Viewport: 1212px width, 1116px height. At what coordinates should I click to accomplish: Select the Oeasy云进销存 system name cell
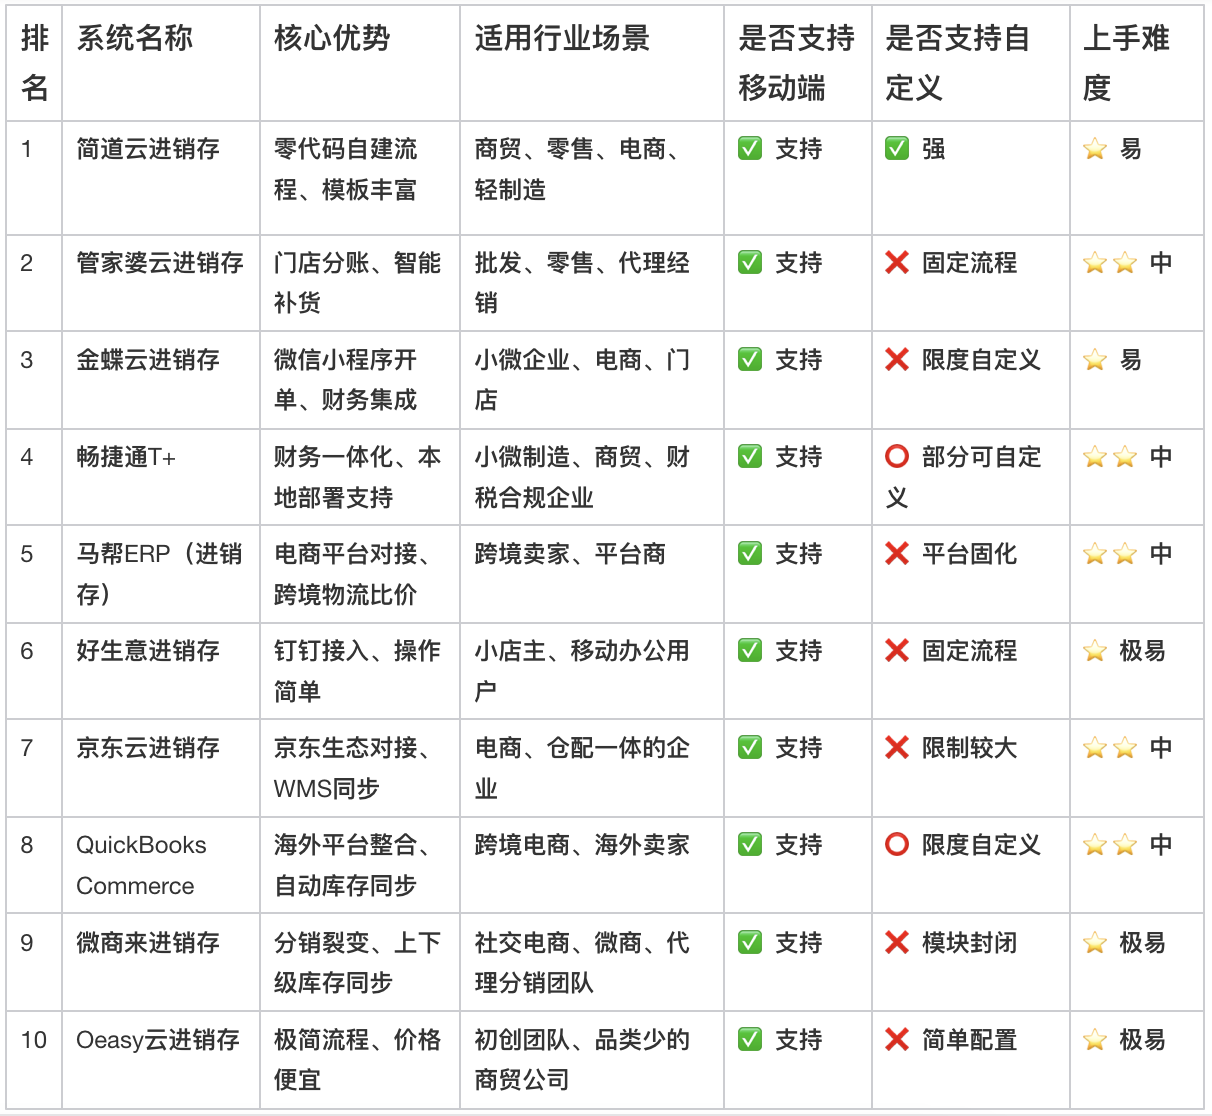[x=161, y=1060]
